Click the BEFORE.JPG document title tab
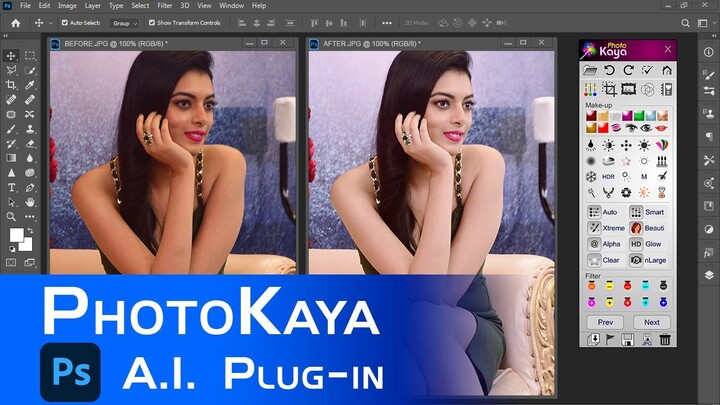The height and width of the screenshot is (405, 720). (x=116, y=43)
